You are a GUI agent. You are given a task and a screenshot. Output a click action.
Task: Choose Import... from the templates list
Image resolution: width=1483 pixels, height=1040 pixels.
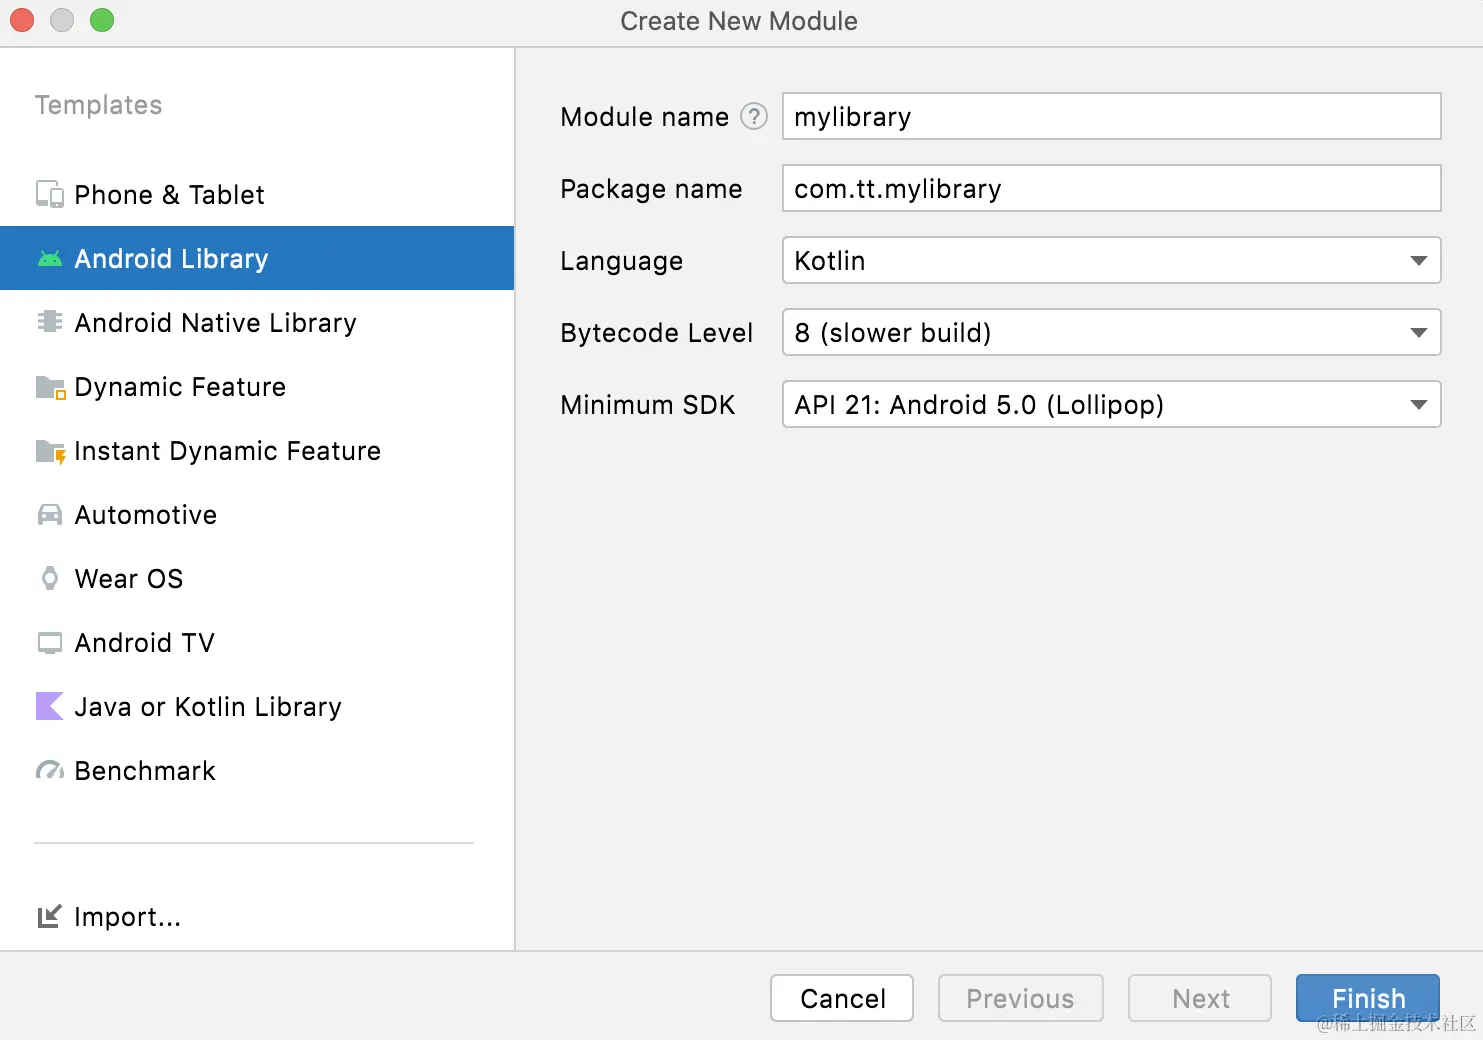click(127, 917)
